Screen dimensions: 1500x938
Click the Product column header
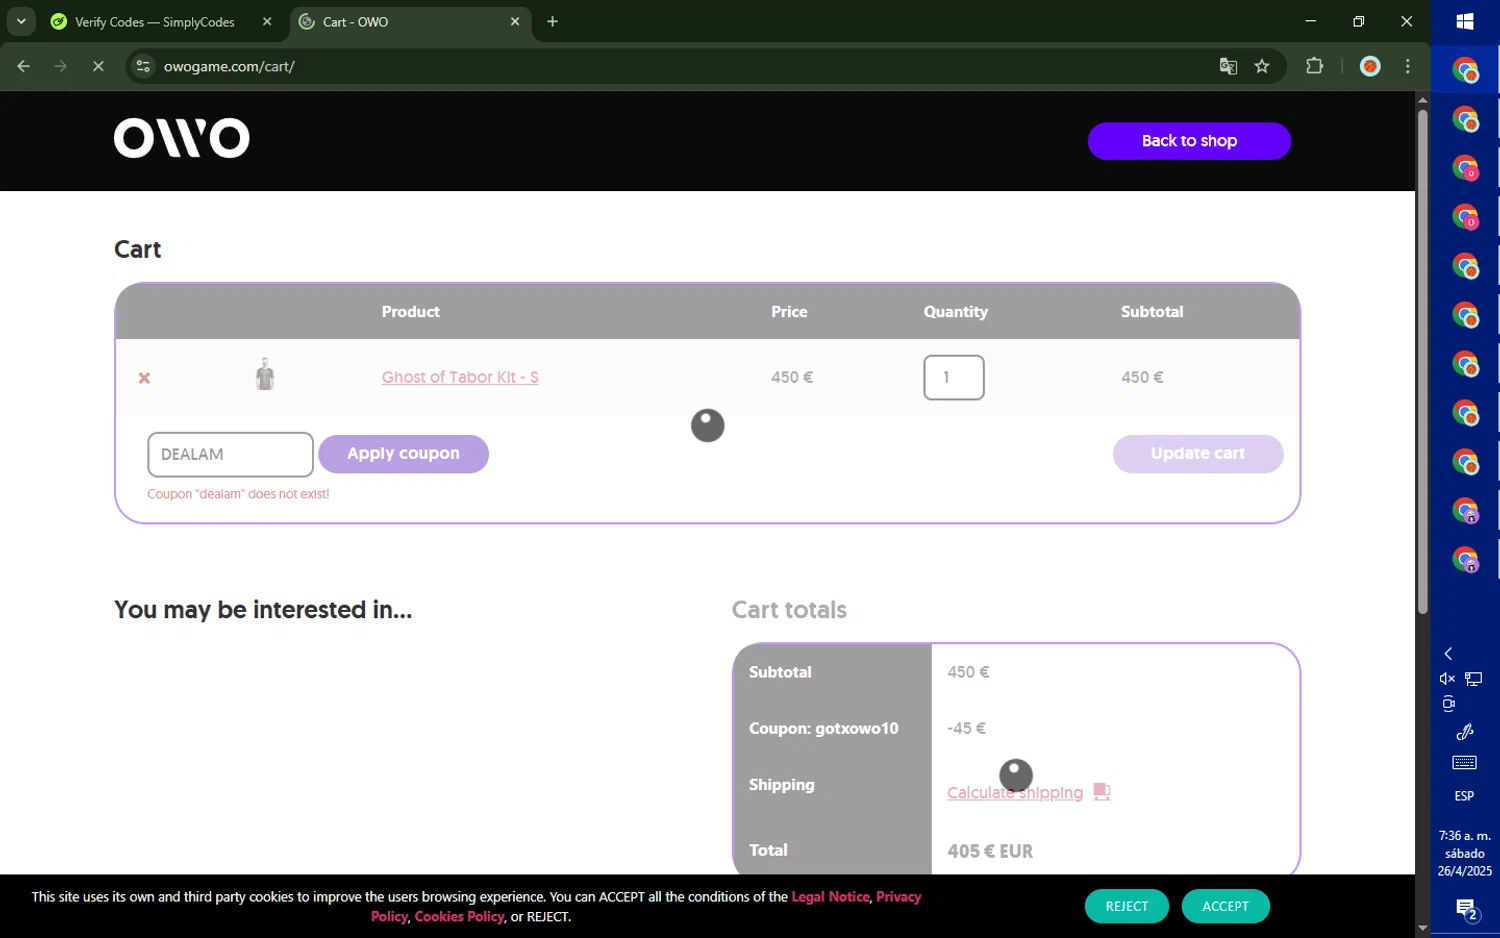pyautogui.click(x=410, y=312)
